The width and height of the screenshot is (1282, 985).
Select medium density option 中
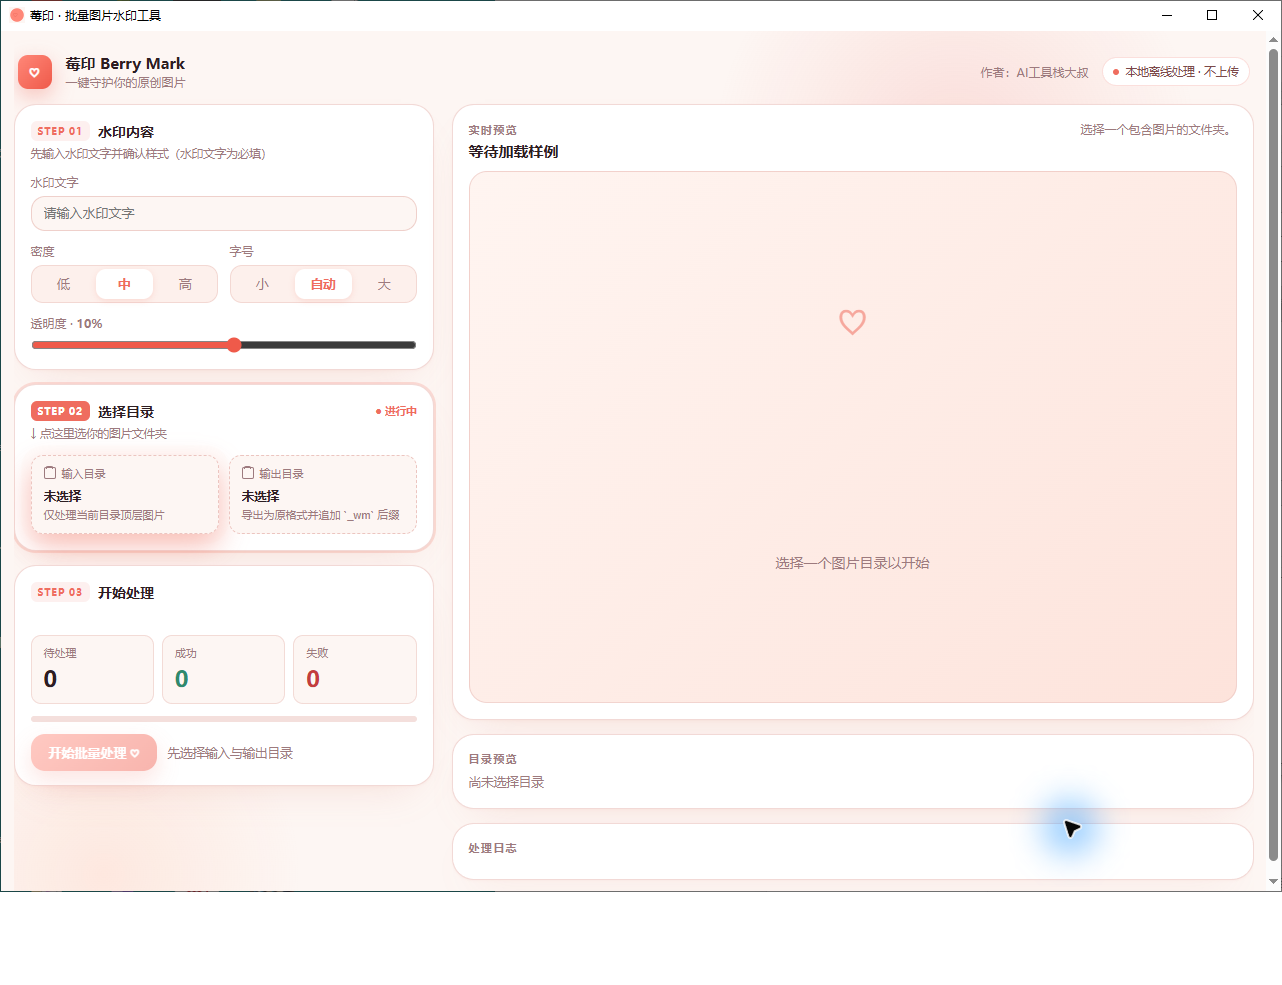click(x=124, y=284)
